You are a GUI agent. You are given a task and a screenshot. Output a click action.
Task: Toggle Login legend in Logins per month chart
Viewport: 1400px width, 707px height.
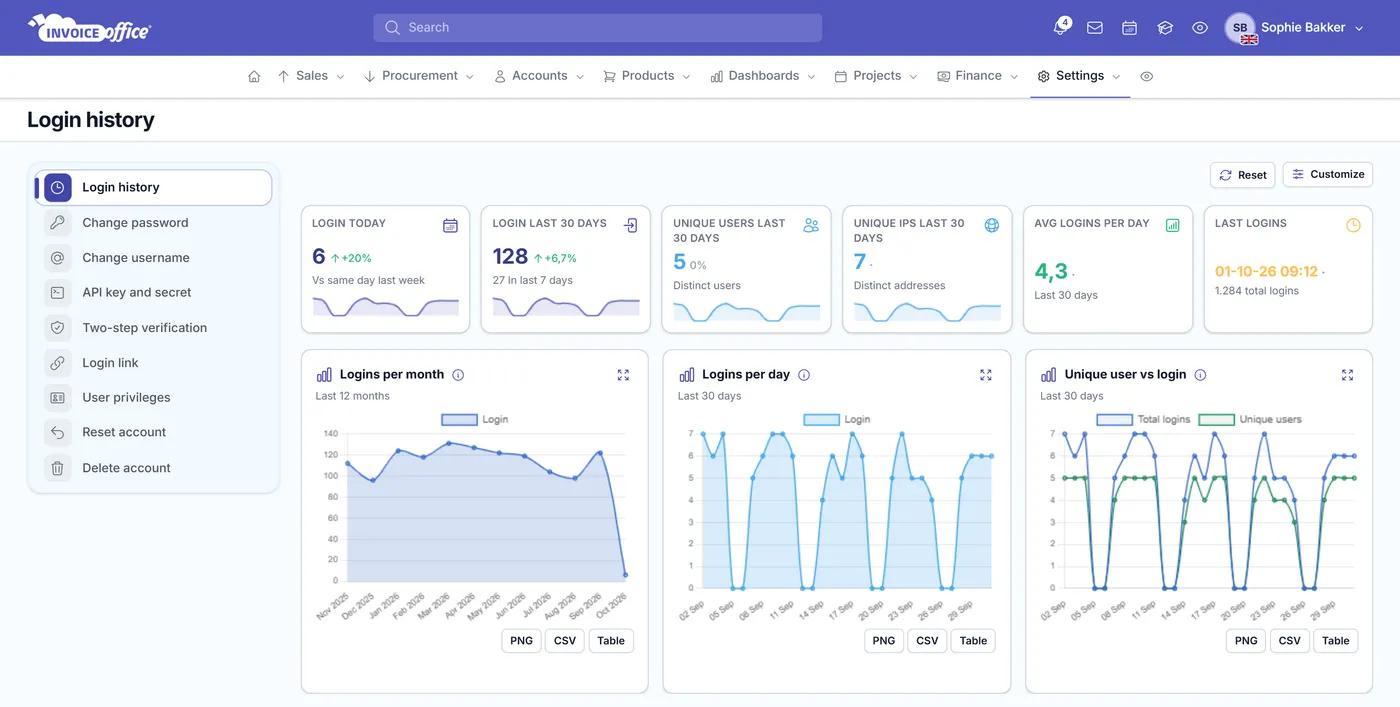click(475, 420)
